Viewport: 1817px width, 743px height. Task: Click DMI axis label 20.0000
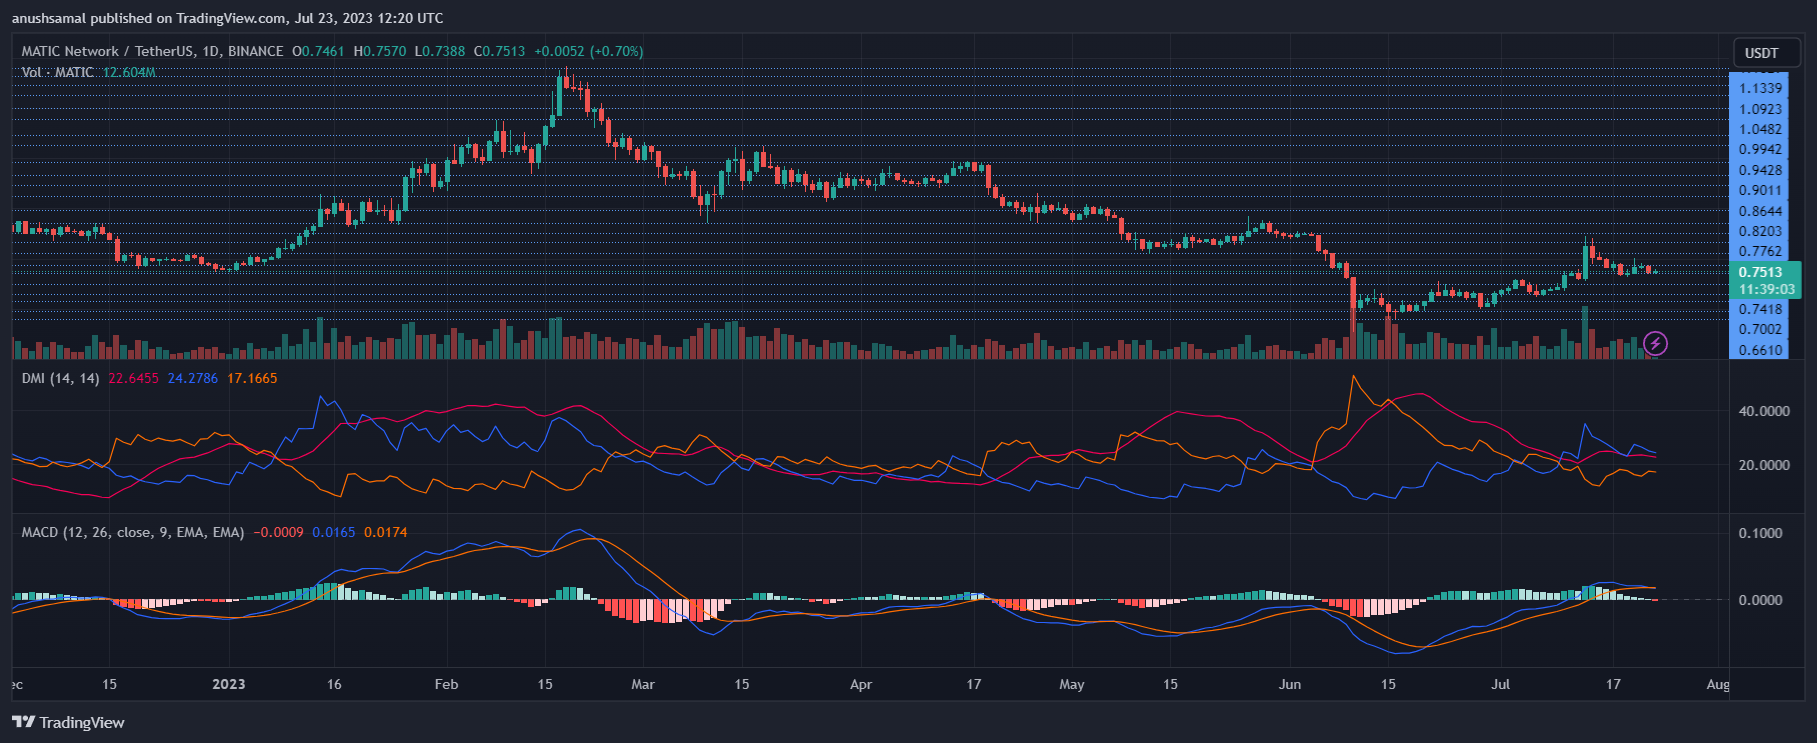(x=1764, y=465)
